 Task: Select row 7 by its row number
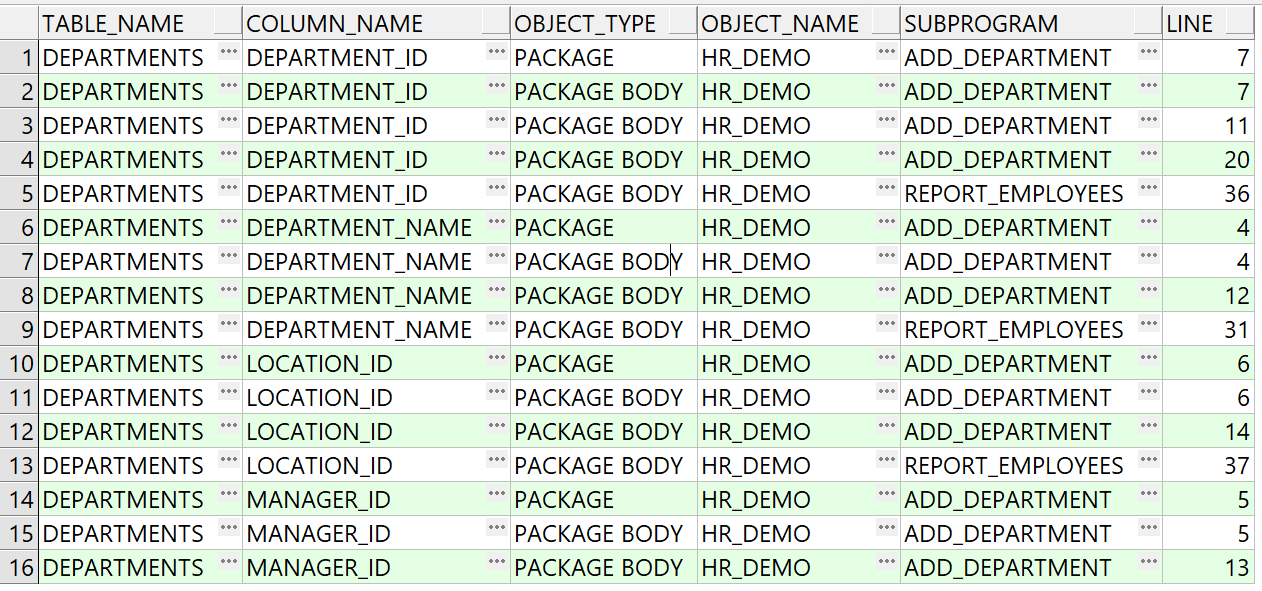tap(20, 262)
